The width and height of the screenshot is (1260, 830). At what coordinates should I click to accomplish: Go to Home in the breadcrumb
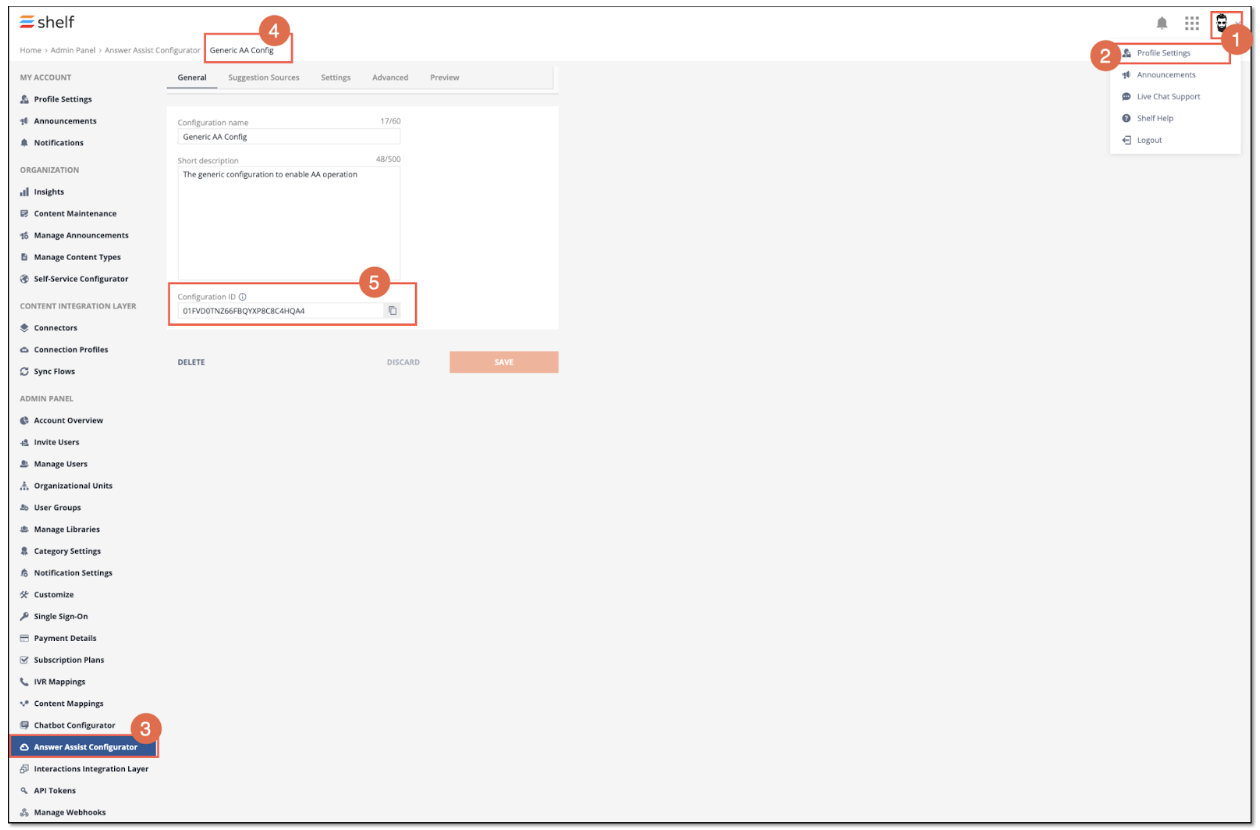pyautogui.click(x=31, y=50)
